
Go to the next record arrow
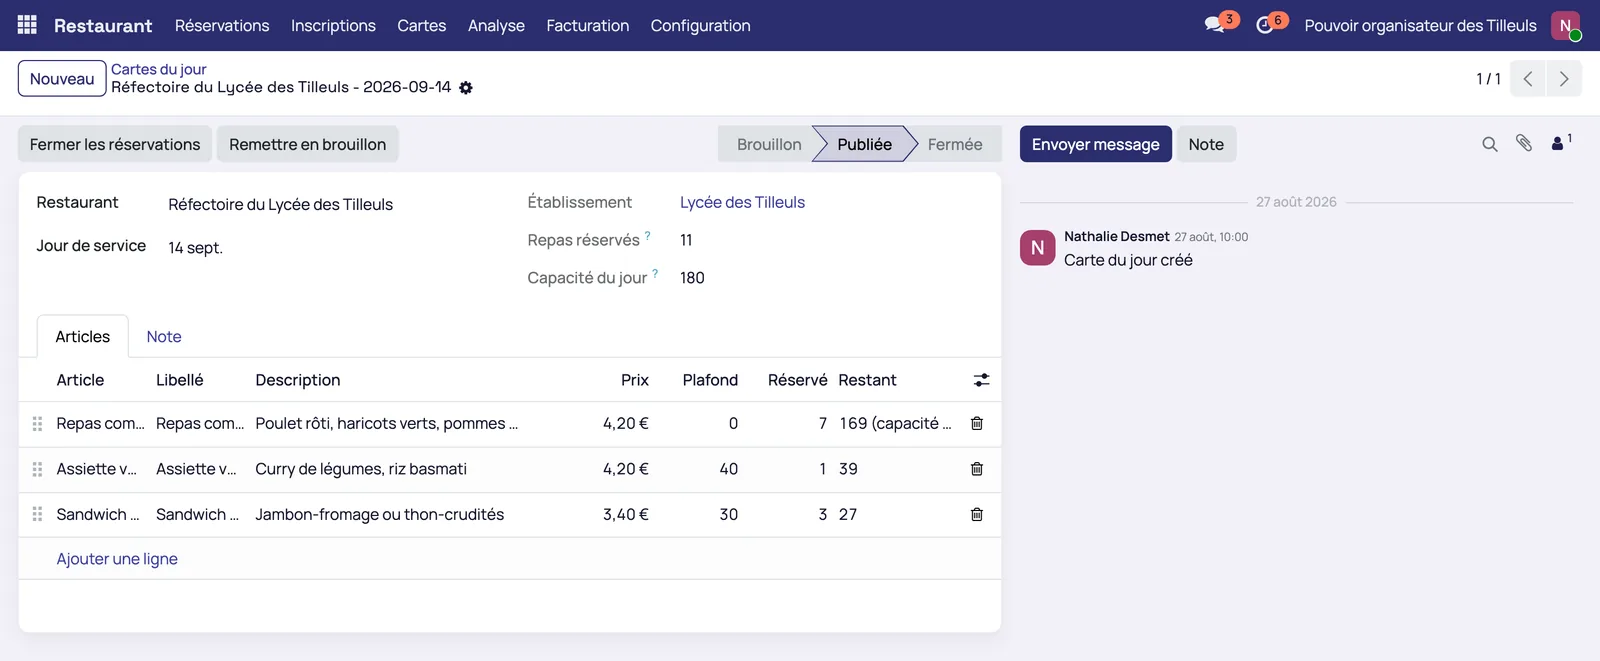[1564, 79]
